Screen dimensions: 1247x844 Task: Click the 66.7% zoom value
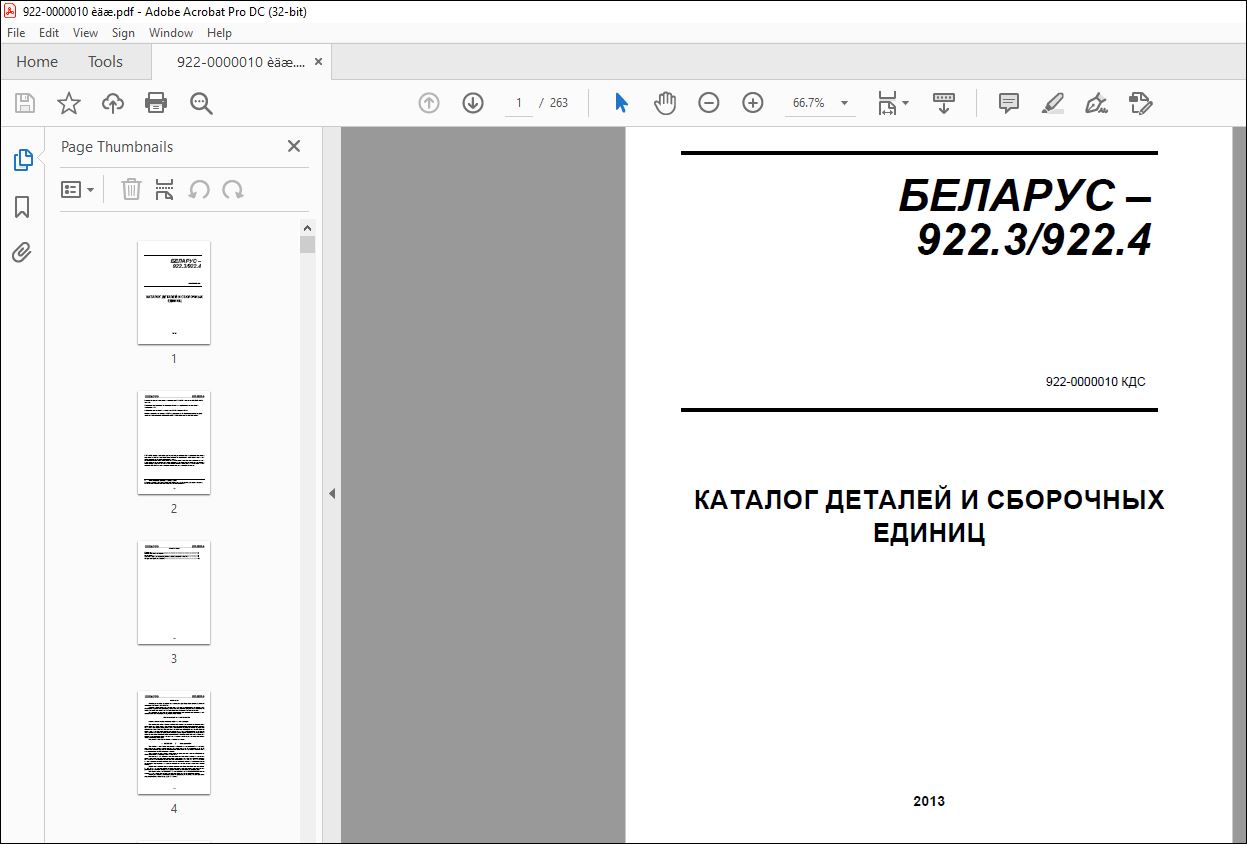(x=808, y=103)
